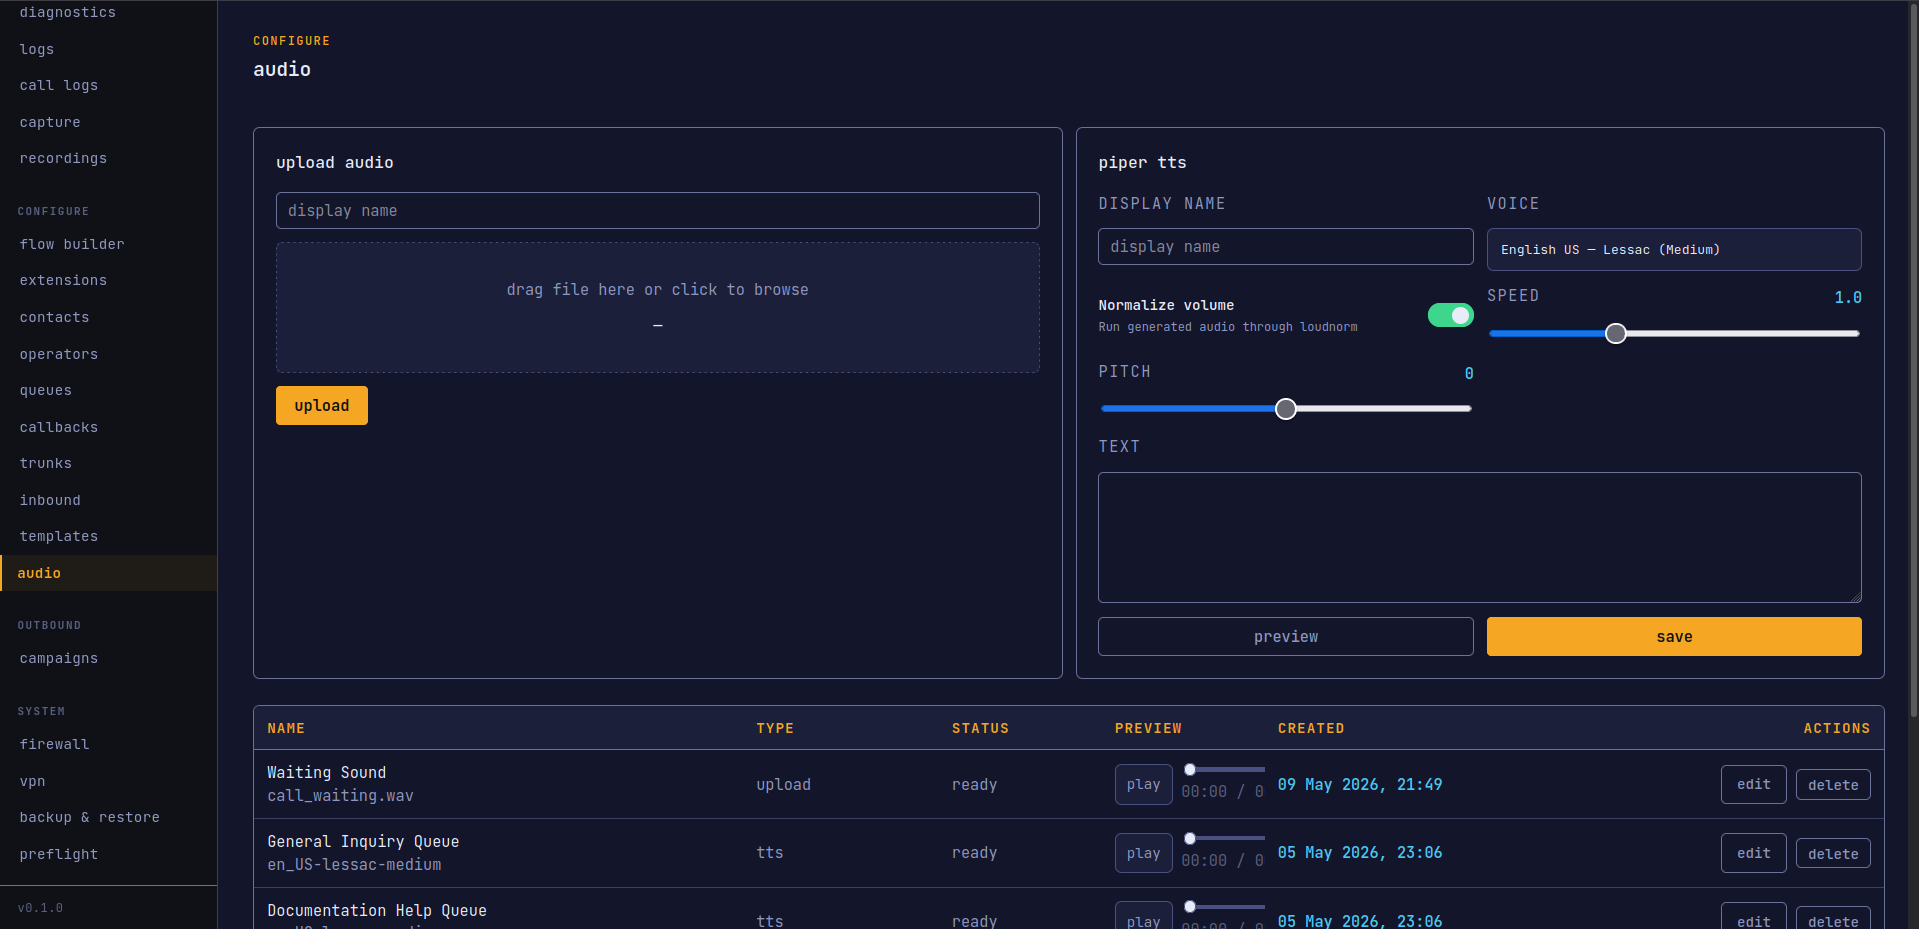Delete Documentation Help Queue entry
Image resolution: width=1919 pixels, height=929 pixels.
click(x=1833, y=920)
